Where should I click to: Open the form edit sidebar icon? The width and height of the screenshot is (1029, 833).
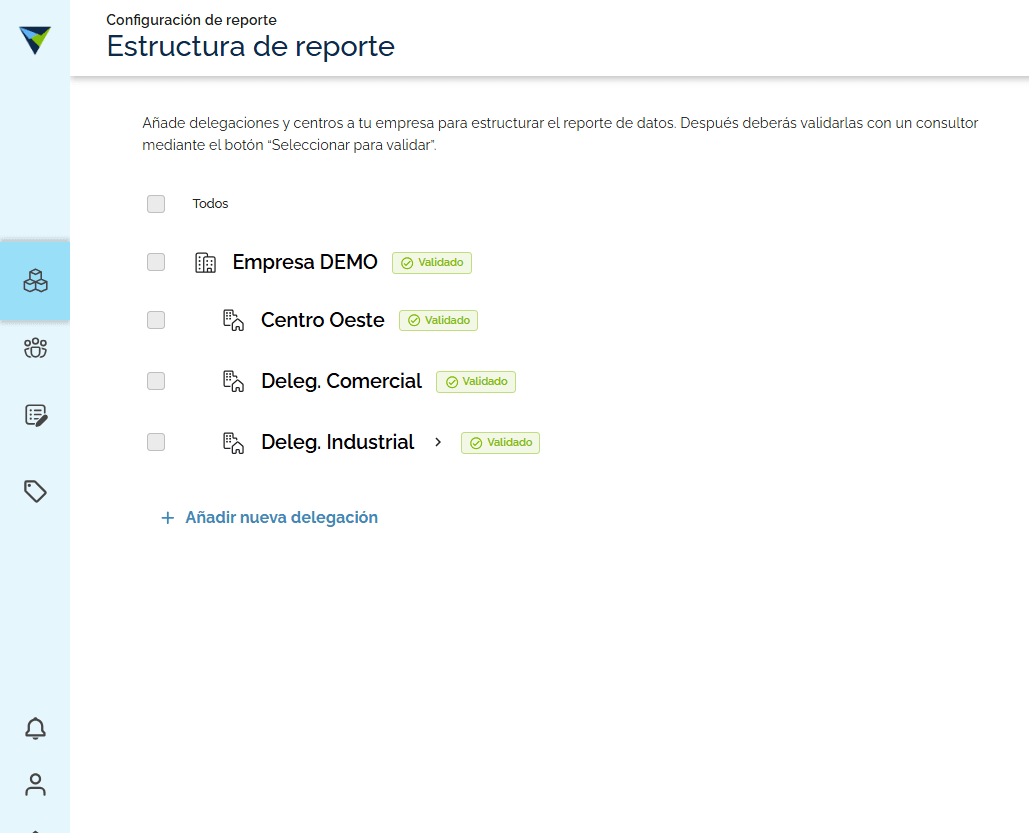click(35, 416)
